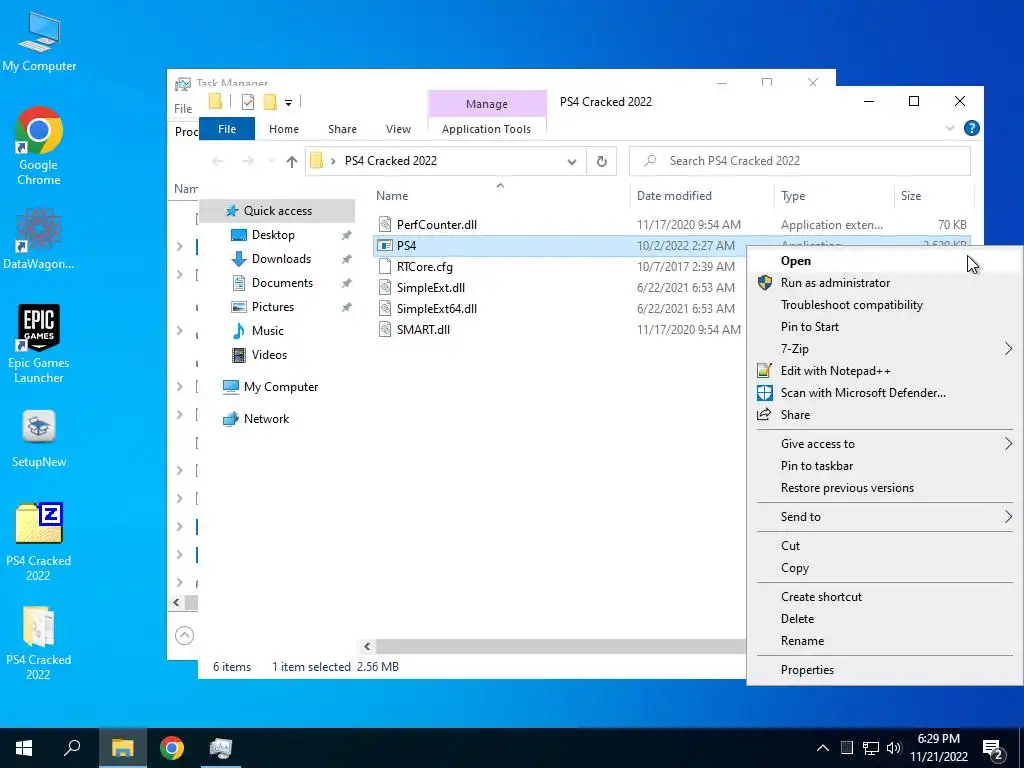Click the Refresh button in address bar
This screenshot has width=1024, height=768.
(x=601, y=161)
